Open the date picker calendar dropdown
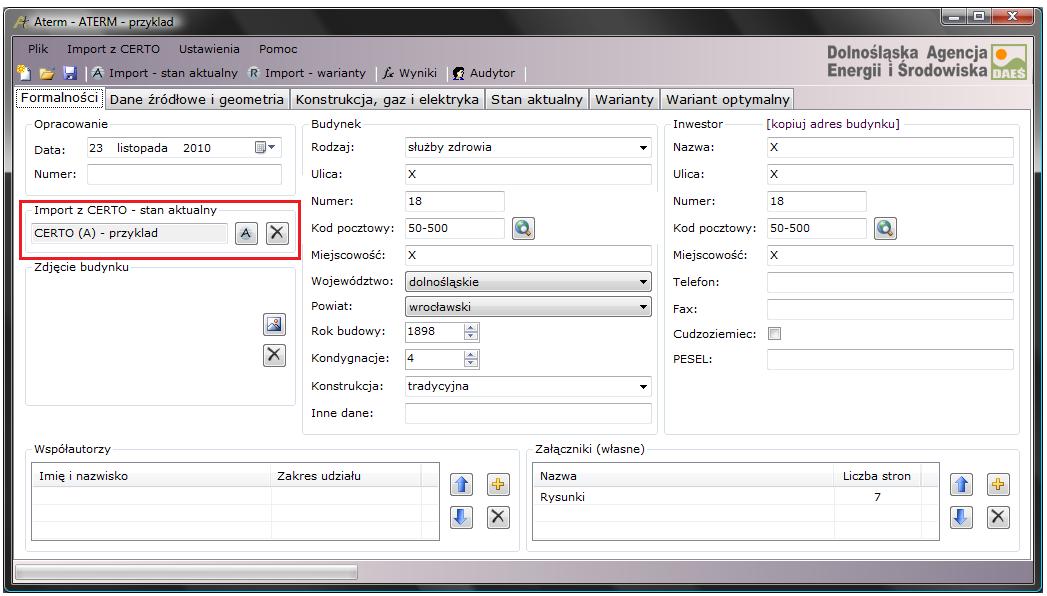1047x596 pixels. [x=265, y=147]
